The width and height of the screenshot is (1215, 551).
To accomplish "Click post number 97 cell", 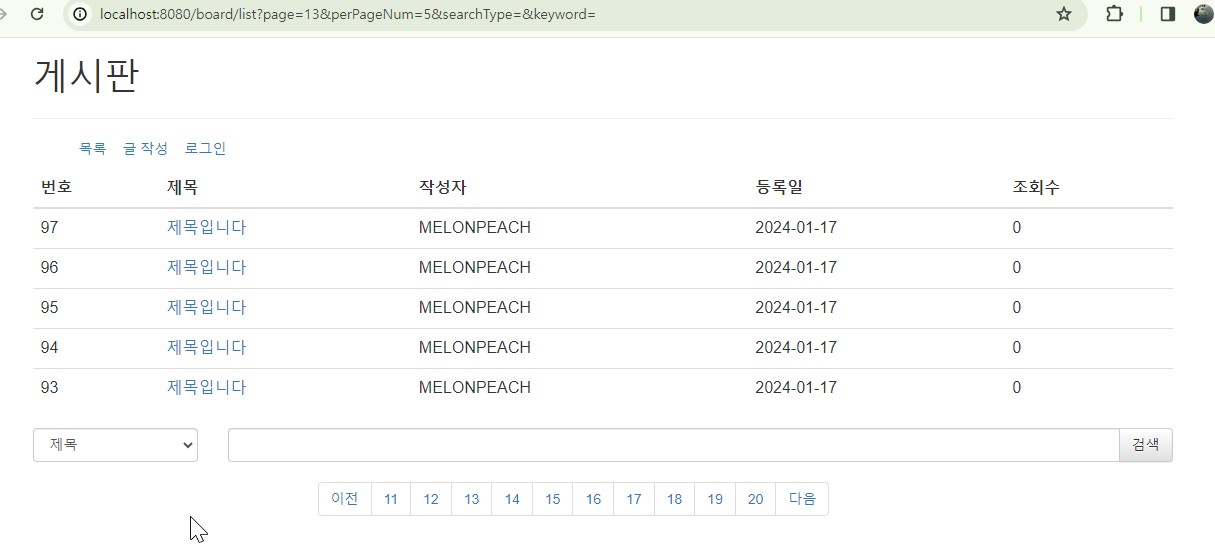I will [x=50, y=227].
